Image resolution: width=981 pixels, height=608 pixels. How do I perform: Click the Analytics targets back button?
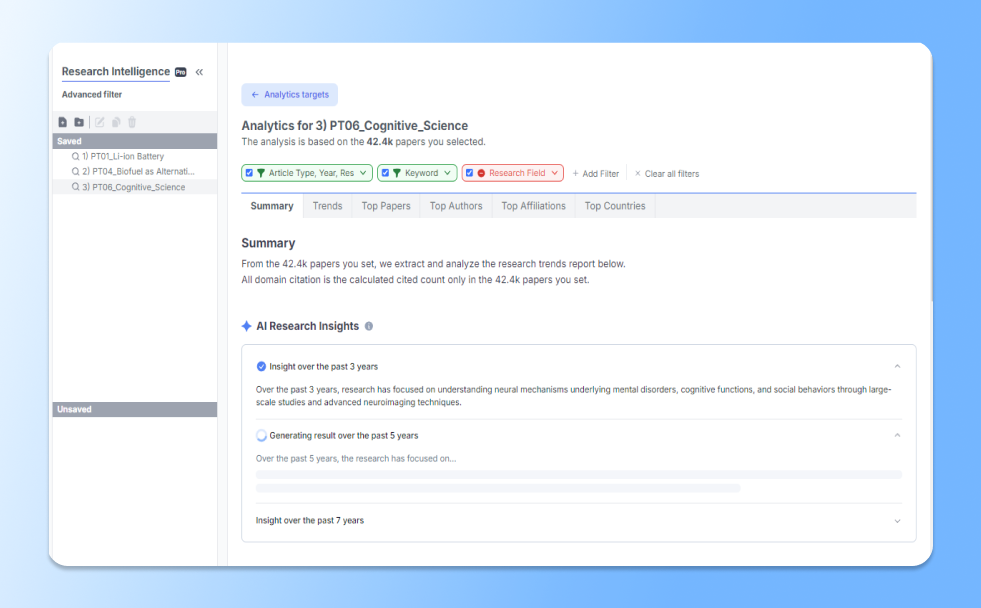click(289, 94)
